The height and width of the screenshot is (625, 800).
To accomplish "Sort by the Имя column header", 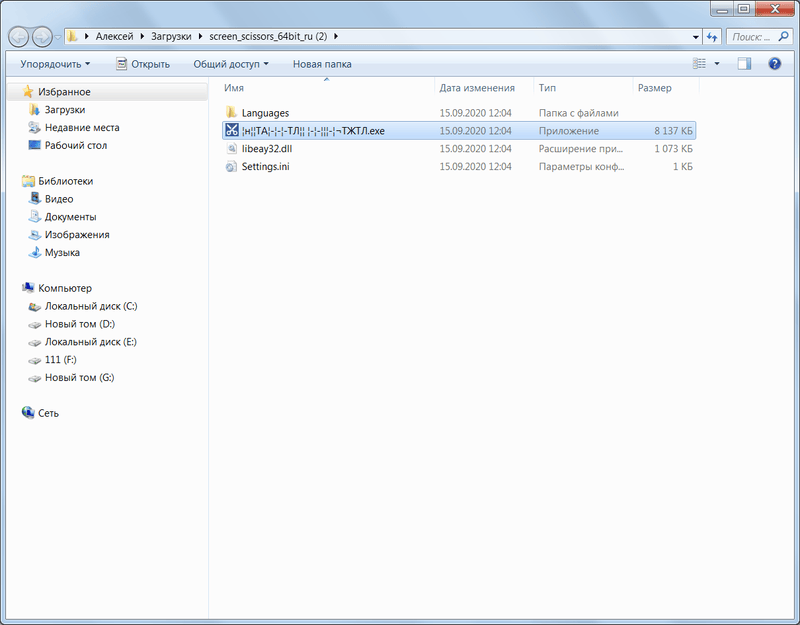I will [x=234, y=88].
